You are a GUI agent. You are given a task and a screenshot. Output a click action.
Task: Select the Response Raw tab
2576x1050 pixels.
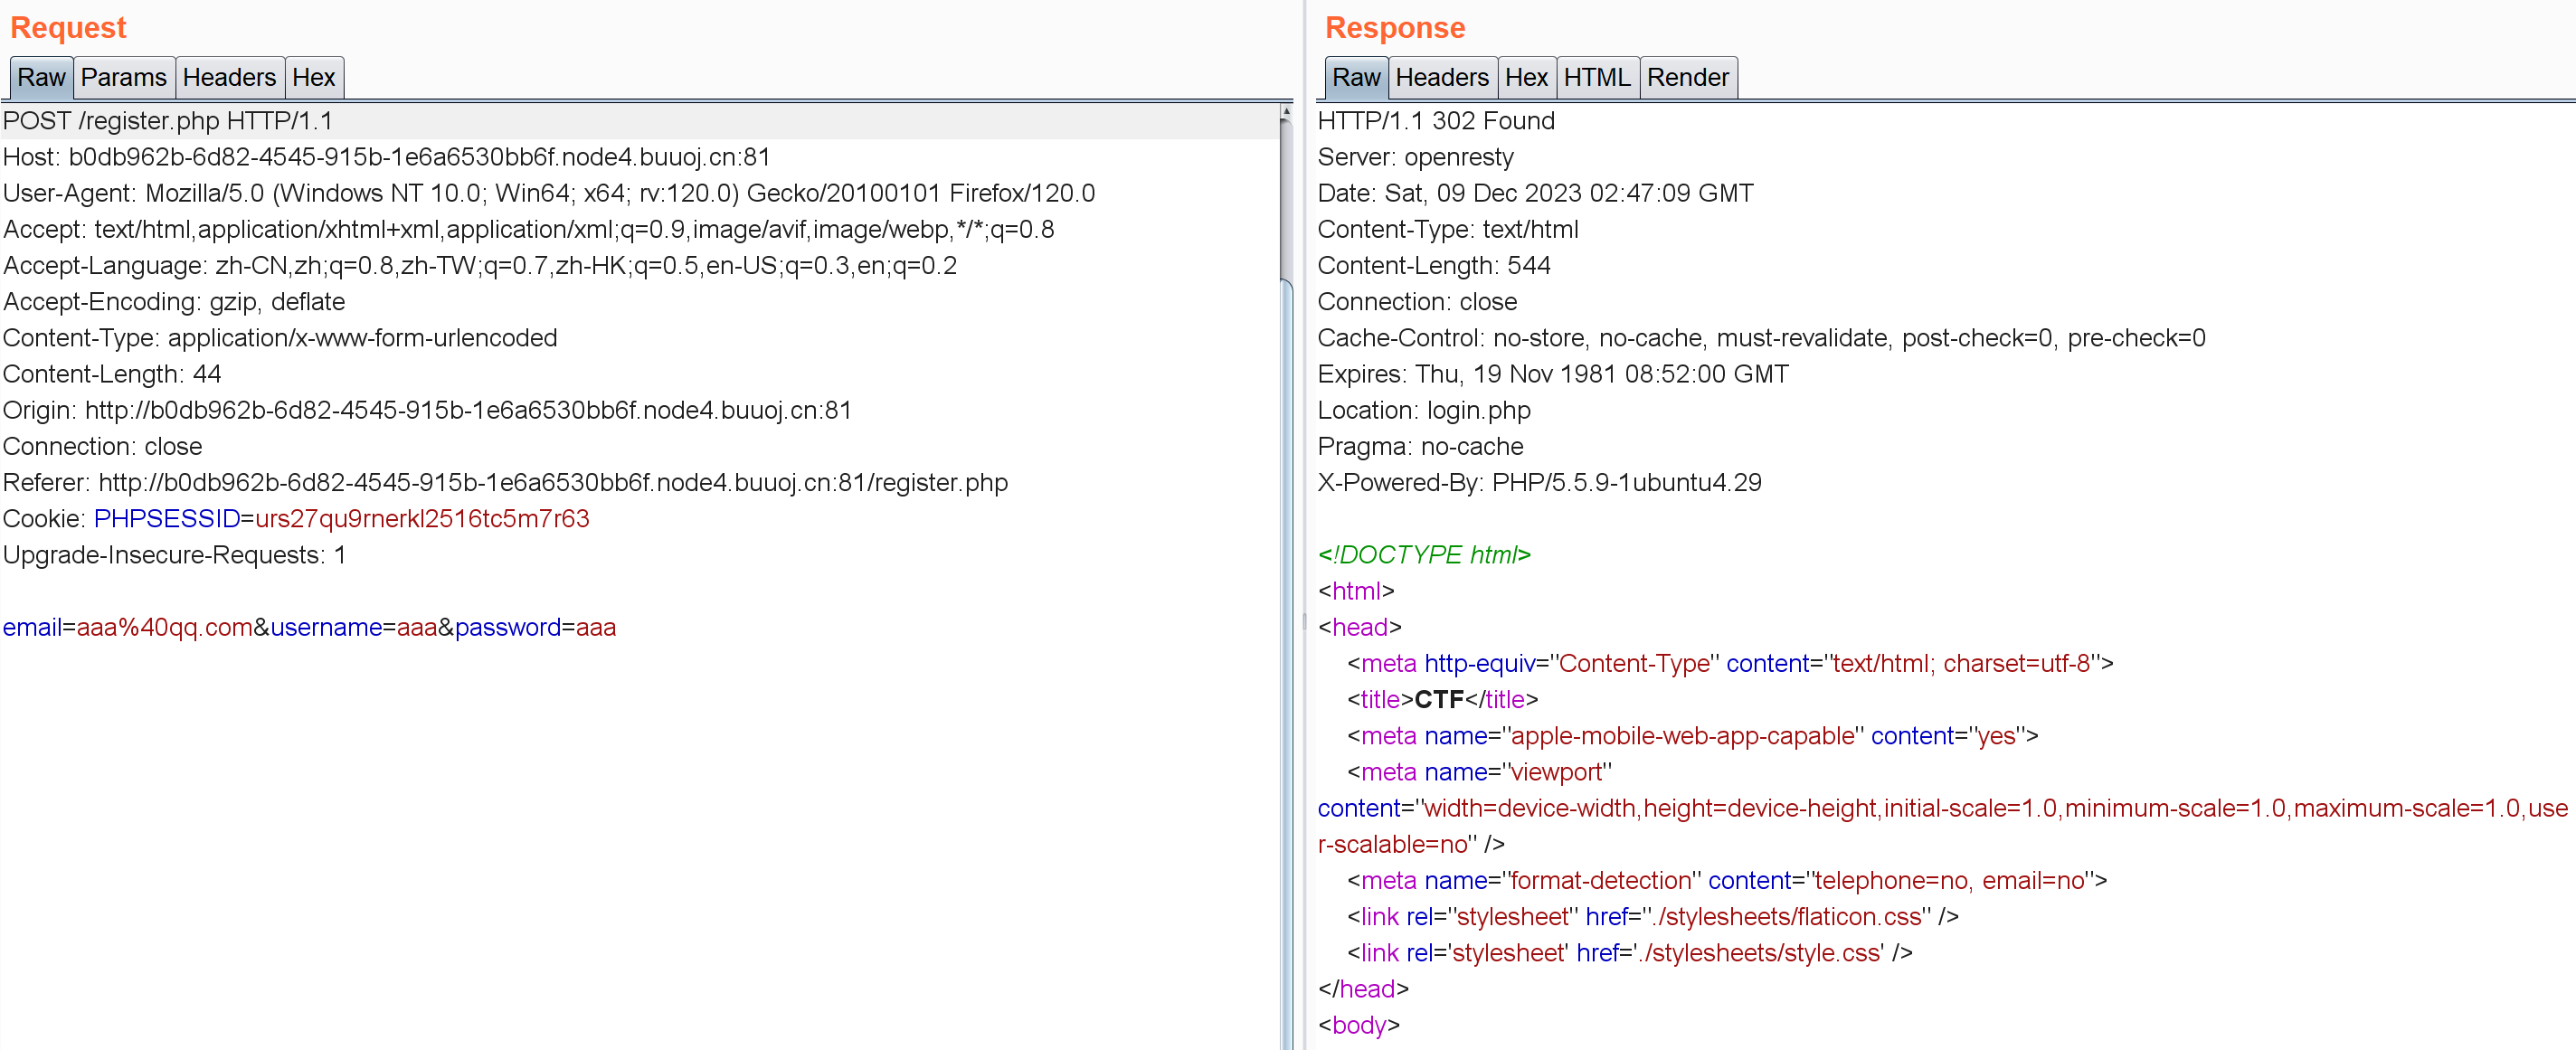[x=1356, y=77]
